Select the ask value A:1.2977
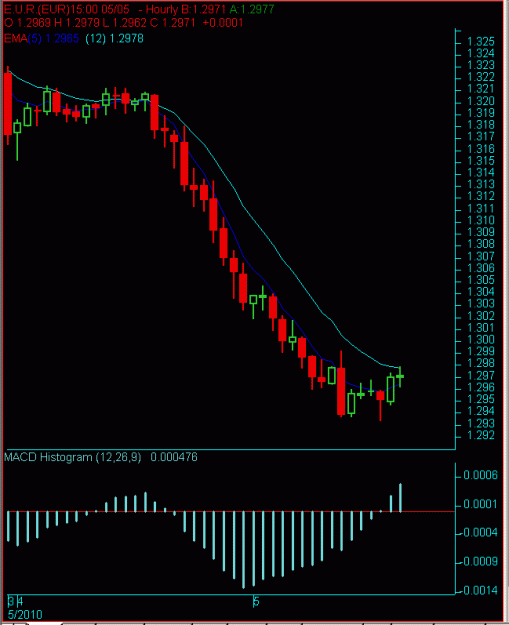Screen dimensions: 509x625 point(252,9)
